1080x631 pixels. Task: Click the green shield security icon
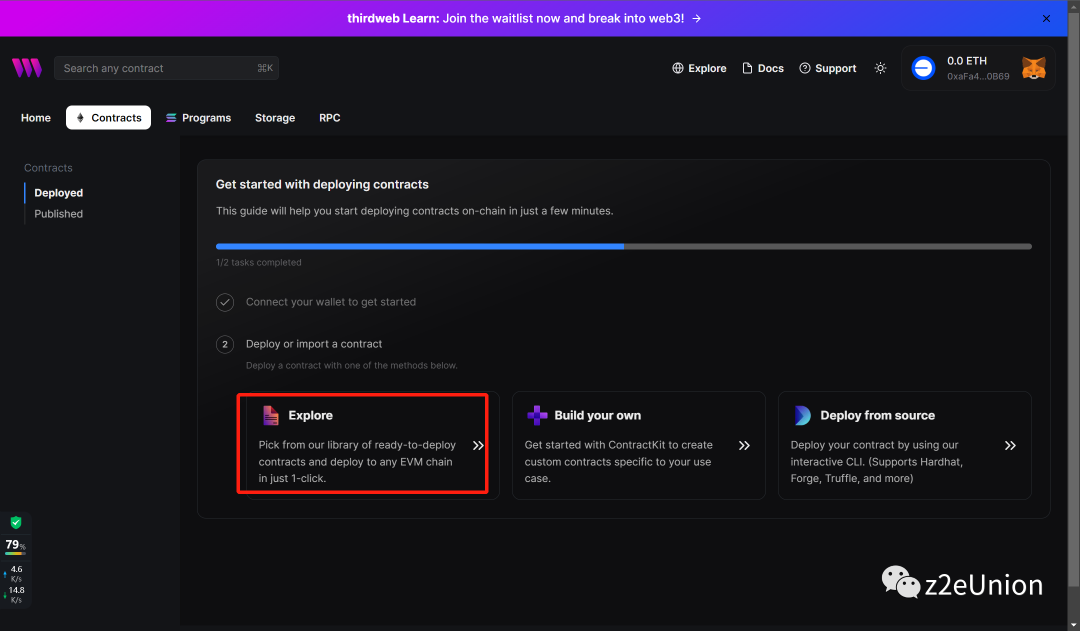coord(16,523)
